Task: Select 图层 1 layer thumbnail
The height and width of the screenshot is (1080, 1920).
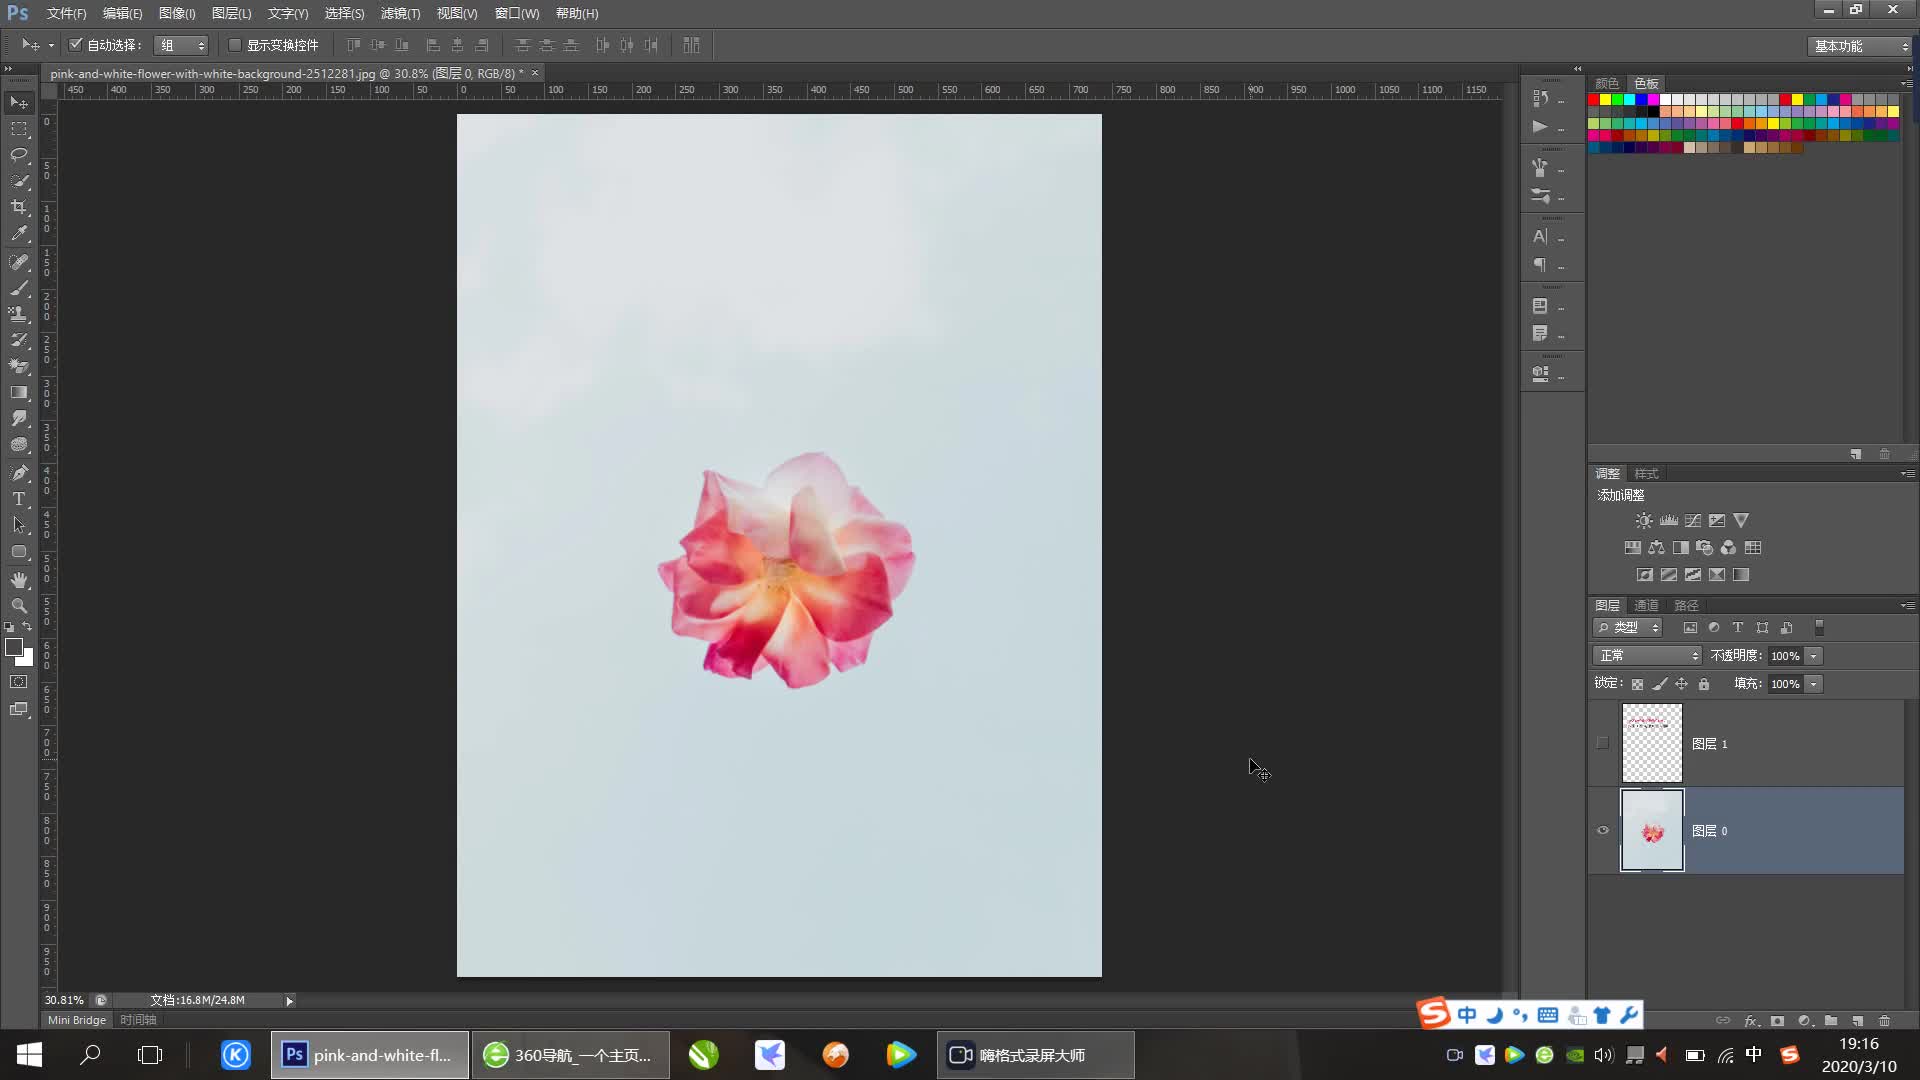Action: coord(1652,743)
